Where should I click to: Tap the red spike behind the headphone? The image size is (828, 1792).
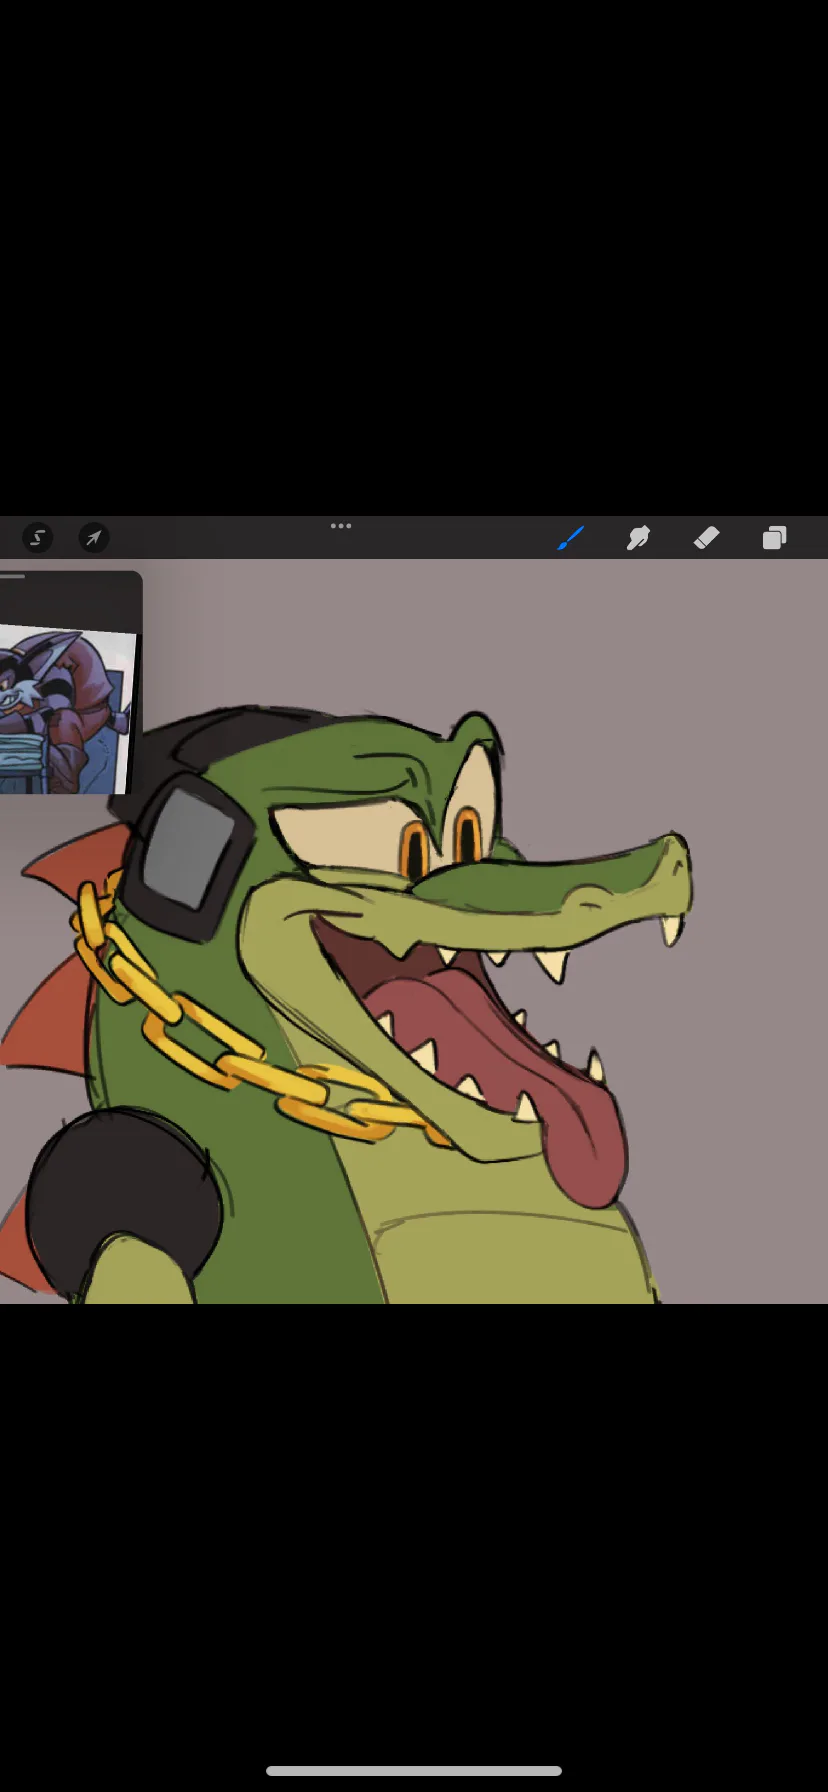(x=75, y=860)
